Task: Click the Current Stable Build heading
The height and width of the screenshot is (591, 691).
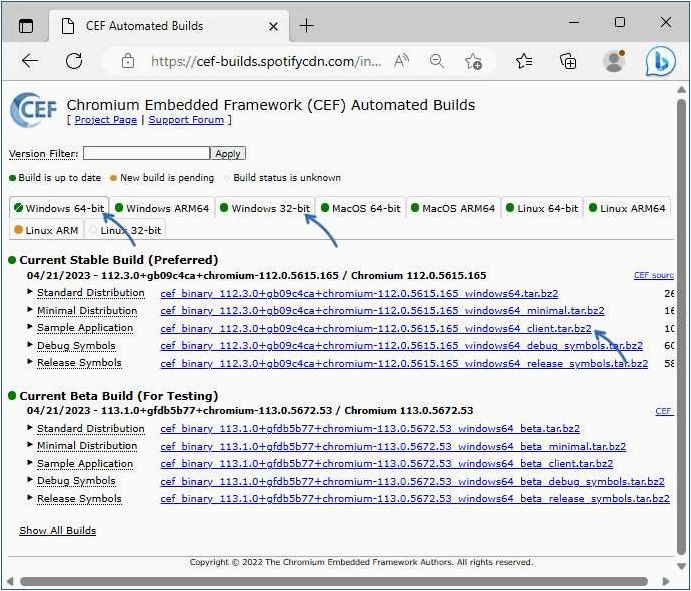Action: 119,260
